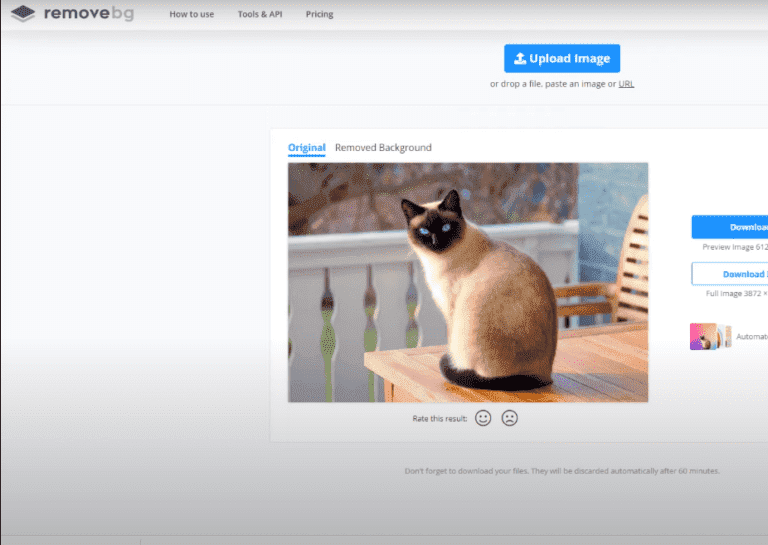Open the How to use page
This screenshot has width=768, height=545.
(191, 15)
